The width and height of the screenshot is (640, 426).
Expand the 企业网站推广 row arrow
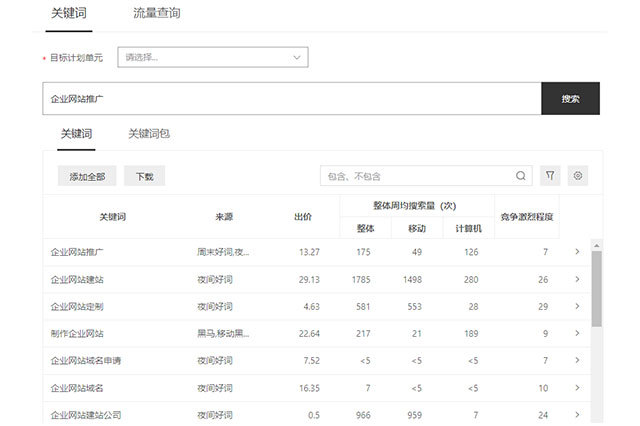point(577,252)
